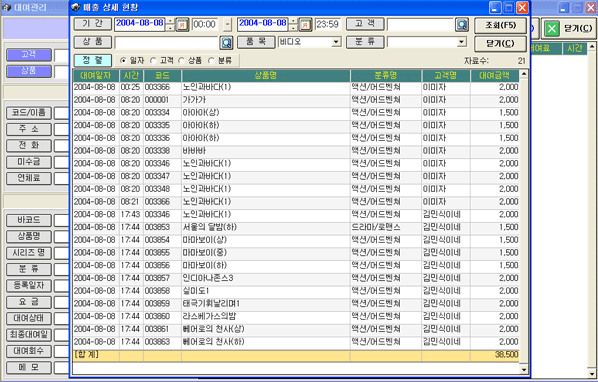Open the start date calendar picker icon

point(182,25)
